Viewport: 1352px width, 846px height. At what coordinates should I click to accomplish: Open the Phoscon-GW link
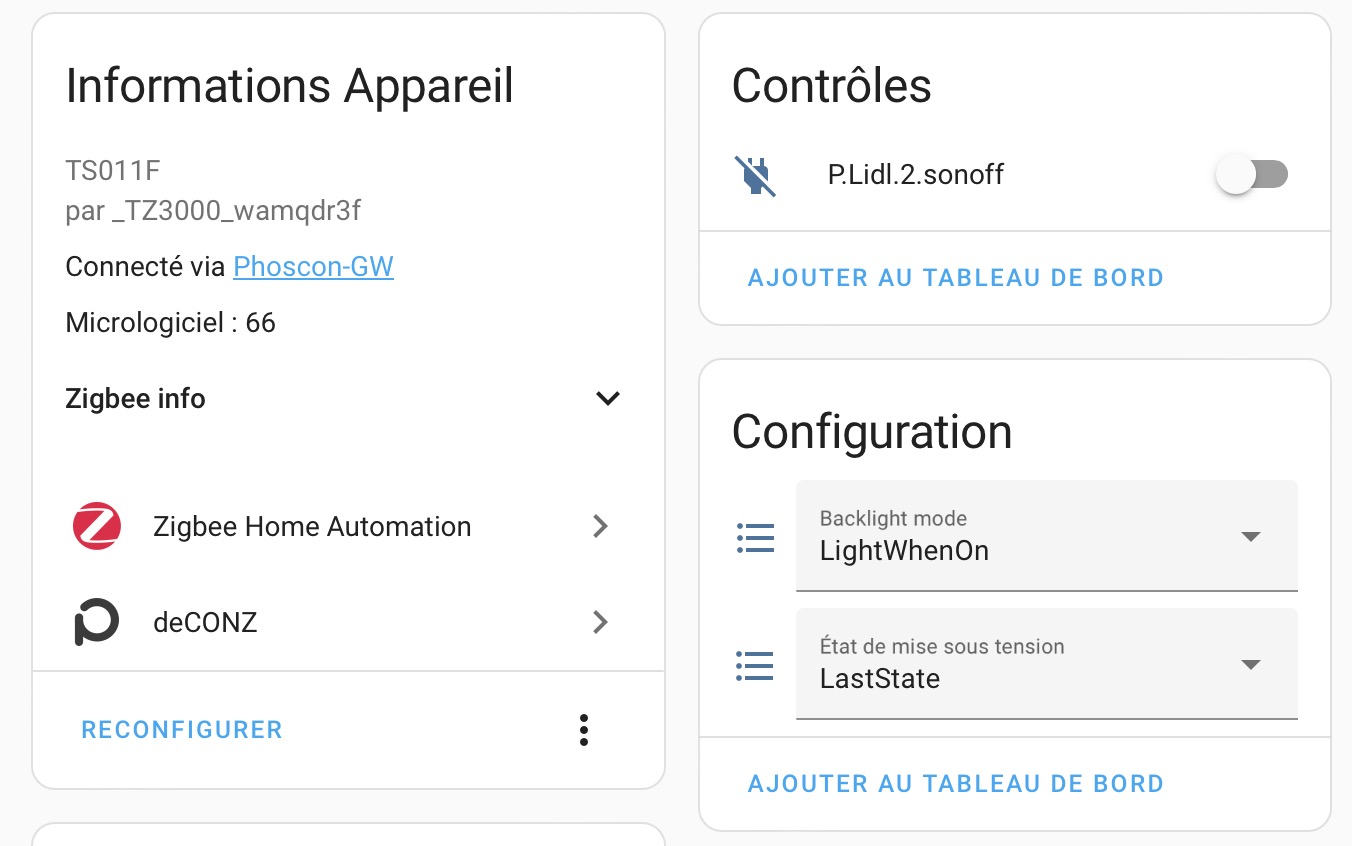point(313,266)
